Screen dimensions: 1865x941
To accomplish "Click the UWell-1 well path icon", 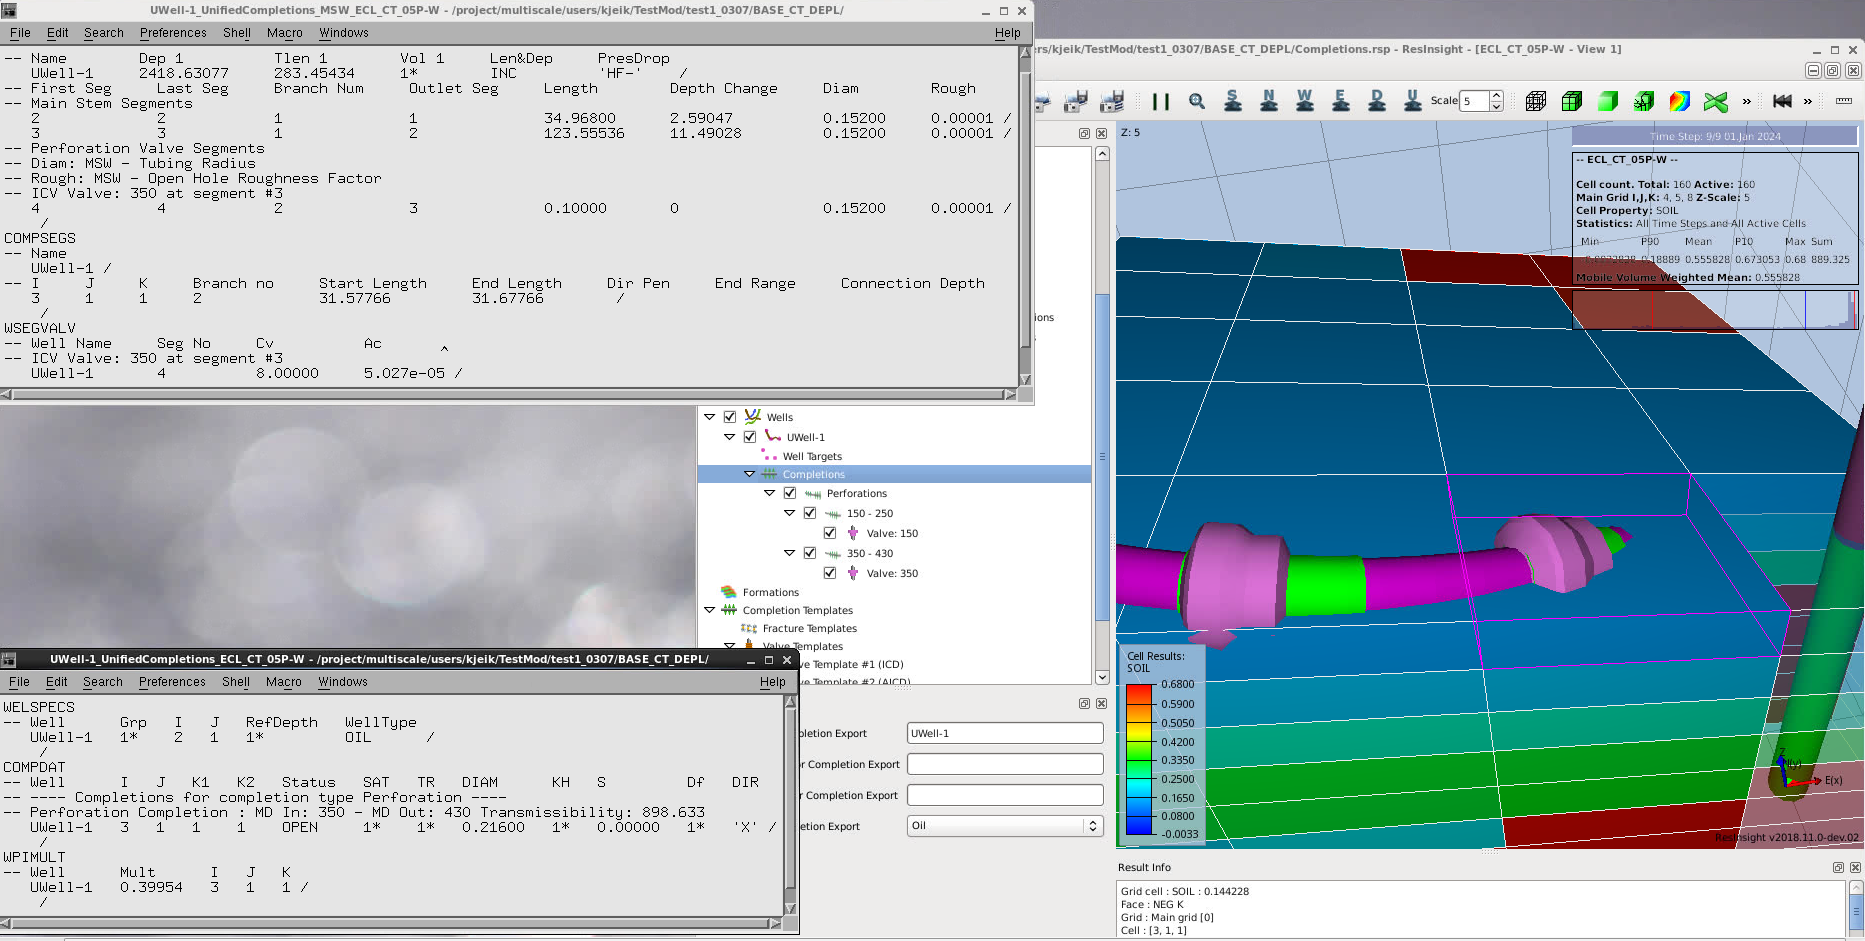I will pyautogui.click(x=773, y=436).
